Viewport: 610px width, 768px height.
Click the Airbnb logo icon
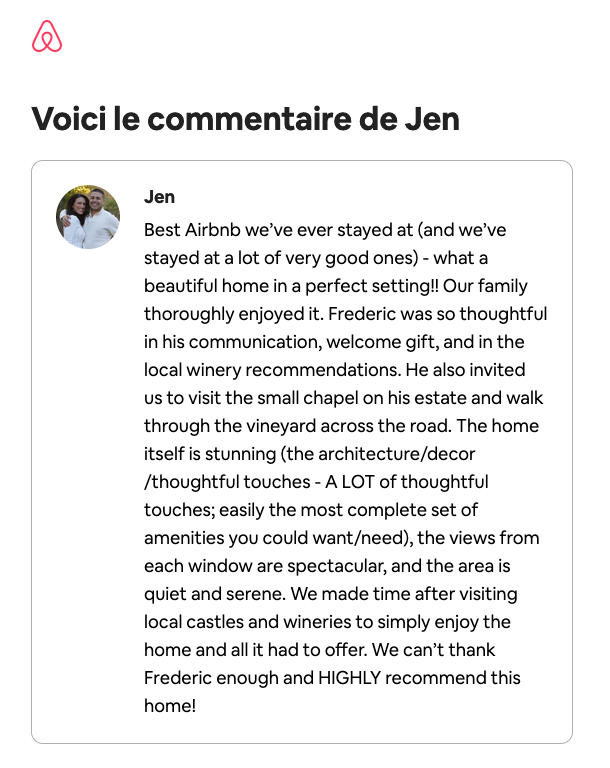click(47, 36)
